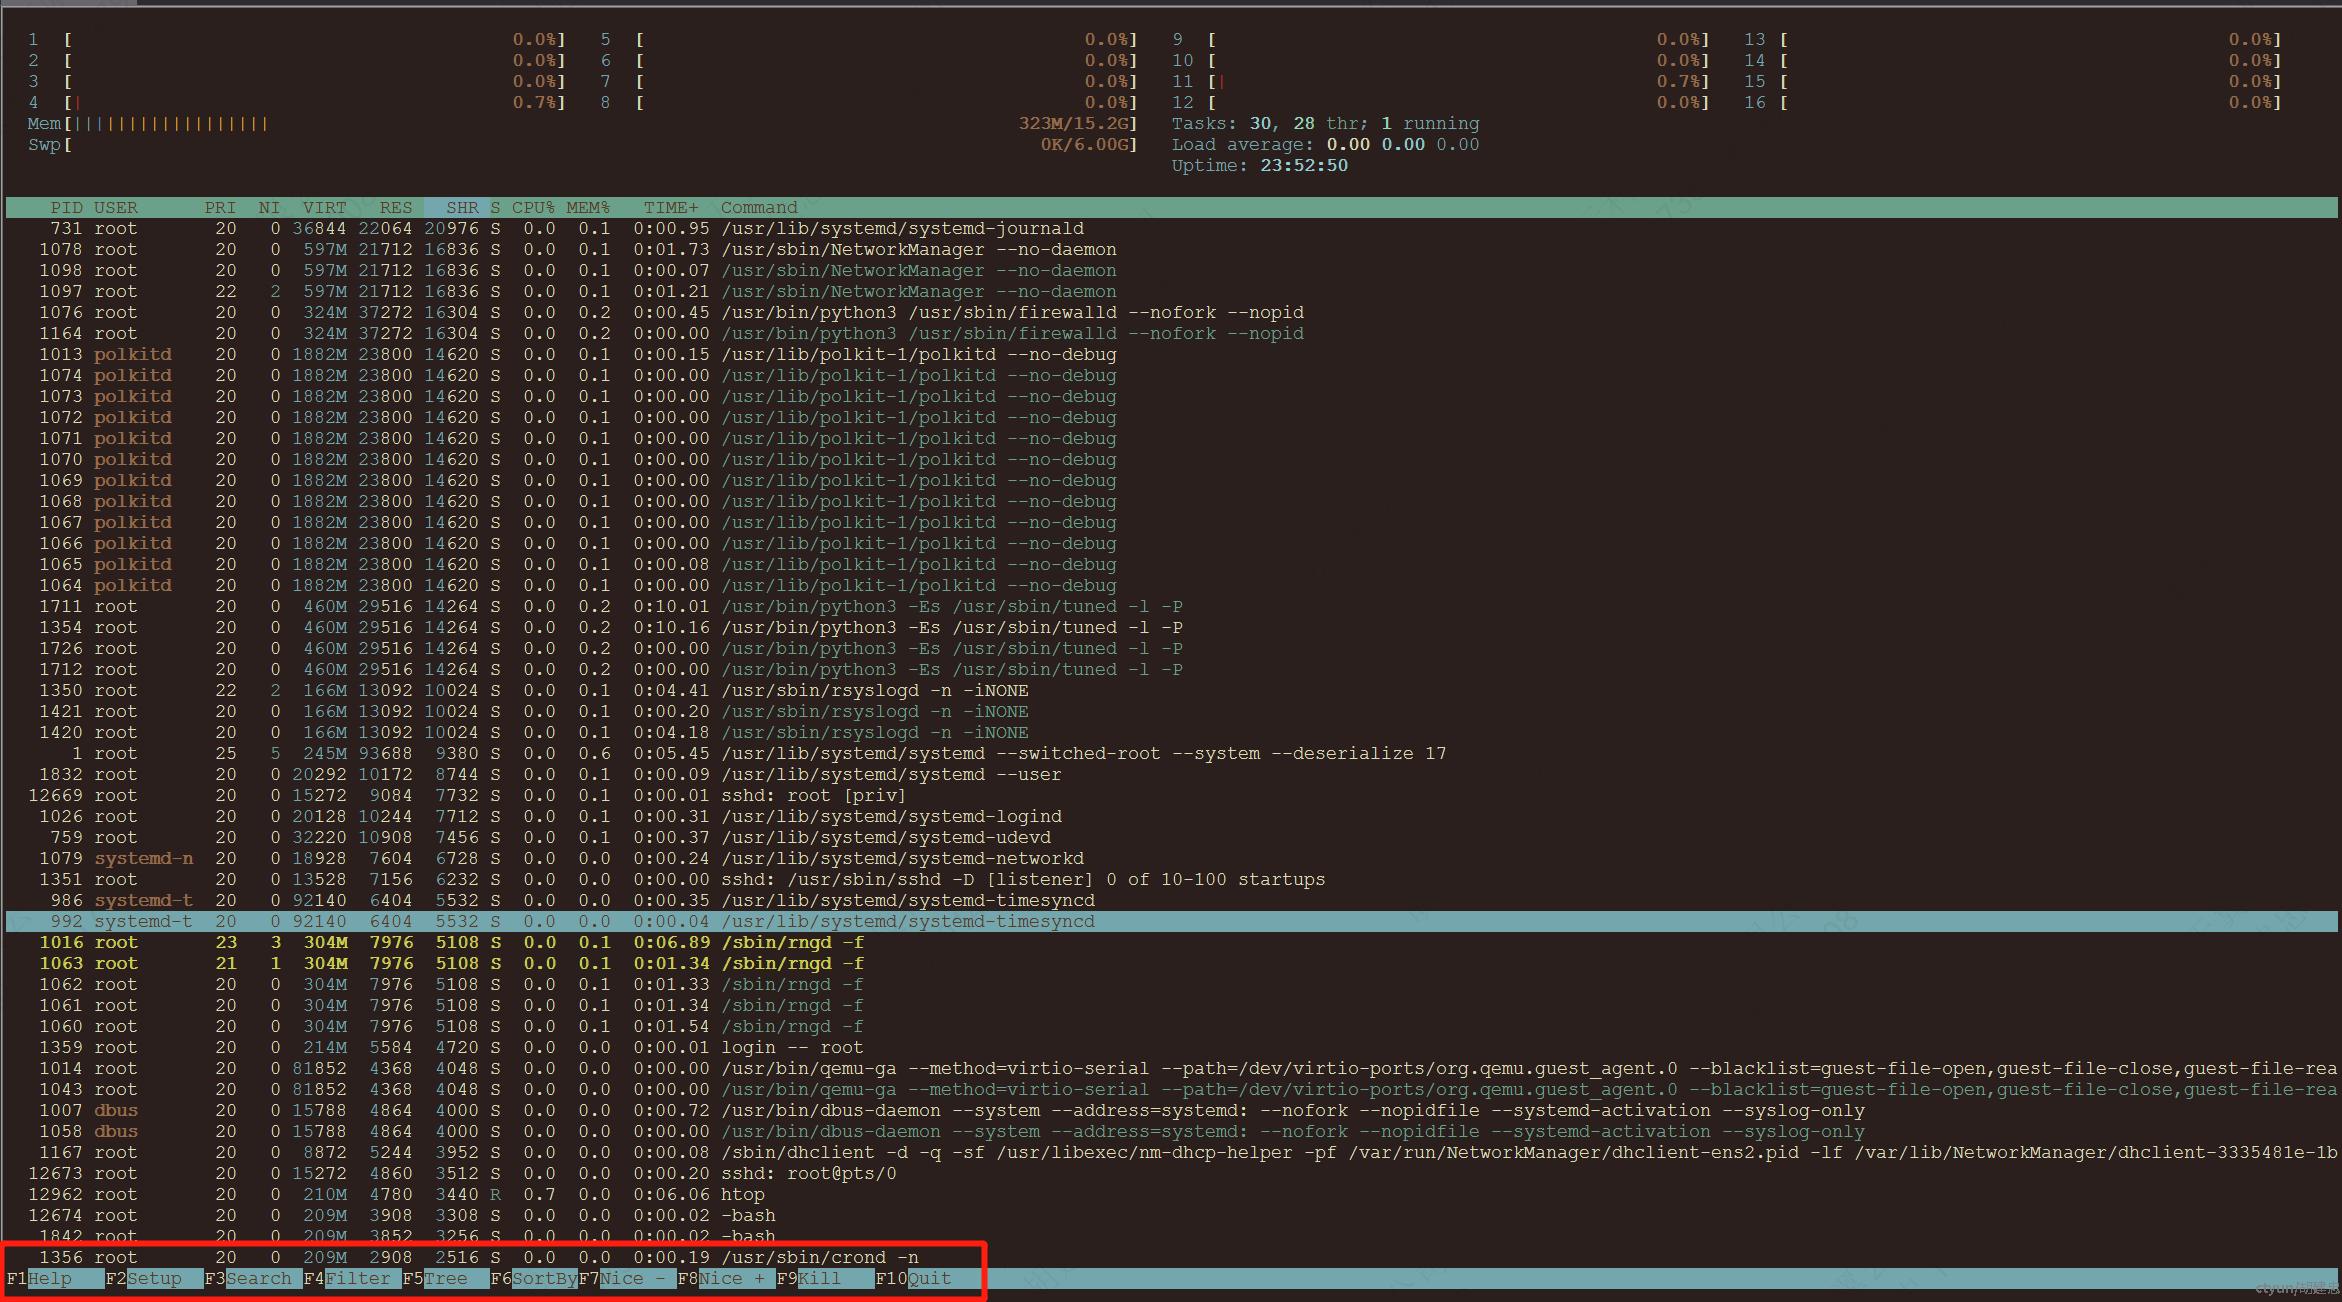Screen dimensions: 2342x1302
Task: Select PID 1076 firewalld process row
Action: click(1171, 313)
